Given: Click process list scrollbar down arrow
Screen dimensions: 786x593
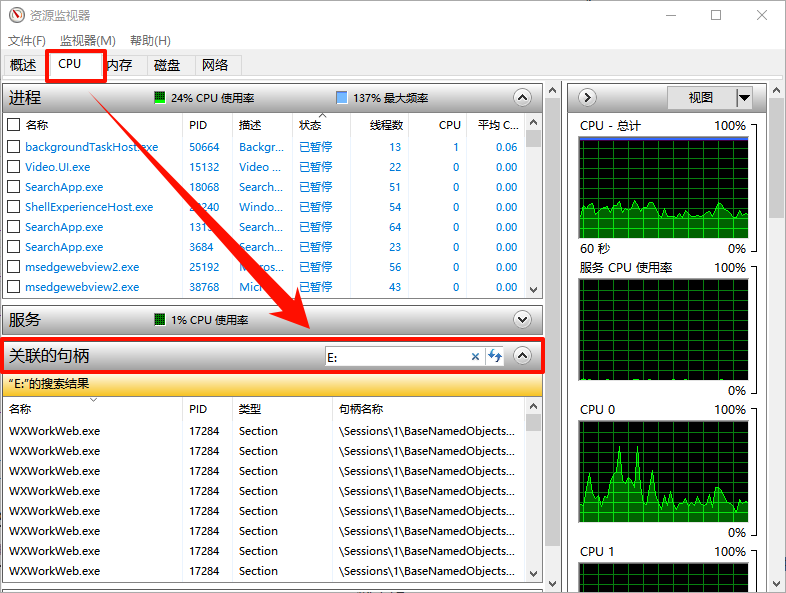Looking at the screenshot, I should tap(533, 290).
